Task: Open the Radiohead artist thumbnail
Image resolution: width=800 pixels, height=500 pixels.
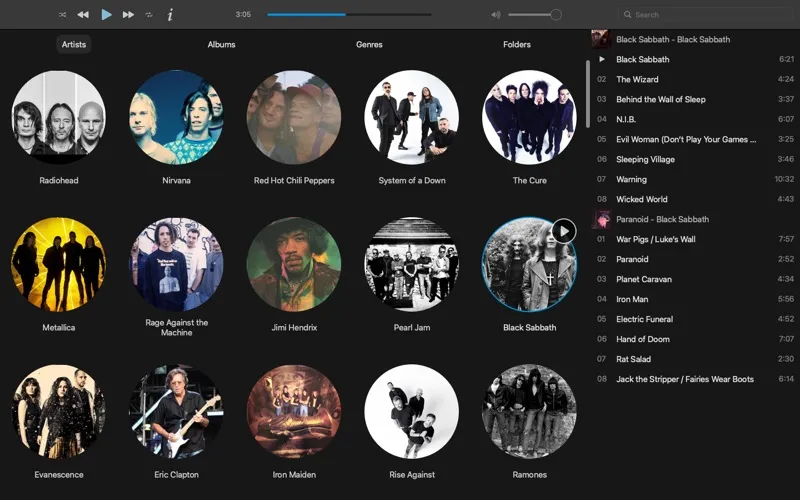Action: 59,117
